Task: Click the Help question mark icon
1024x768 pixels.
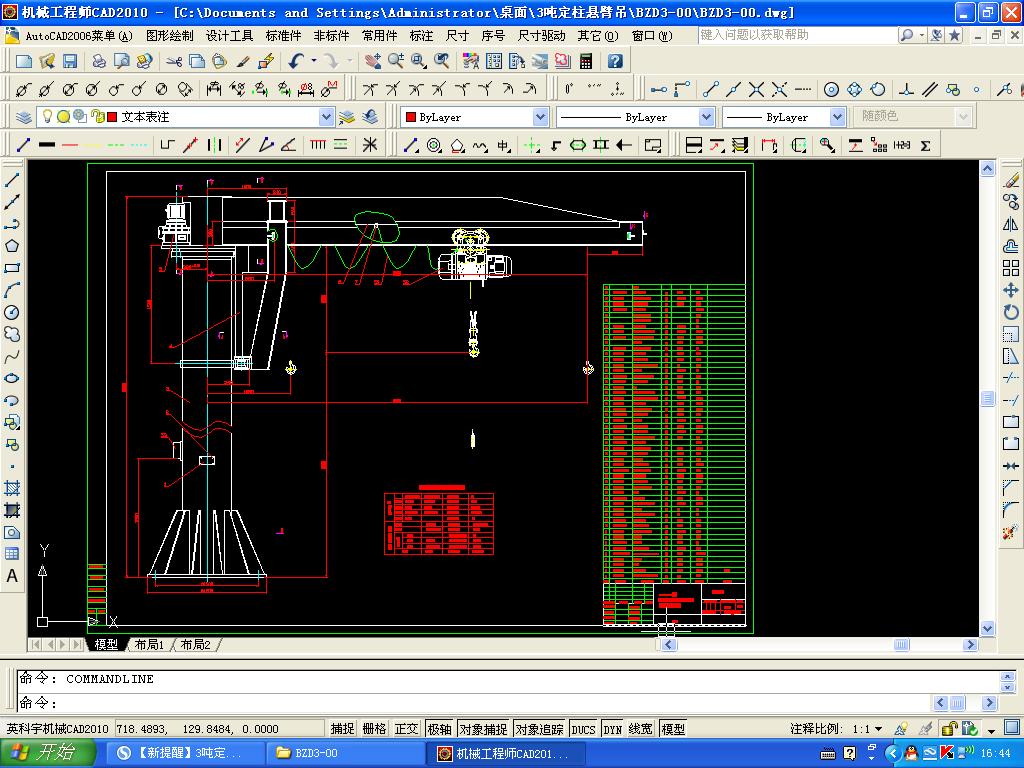Action: [x=615, y=61]
